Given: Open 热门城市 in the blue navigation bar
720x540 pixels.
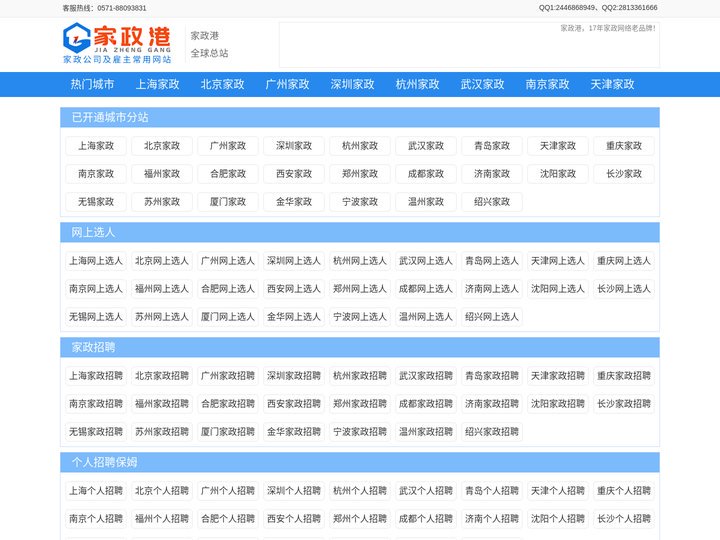Looking at the screenshot, I should coord(92,84).
